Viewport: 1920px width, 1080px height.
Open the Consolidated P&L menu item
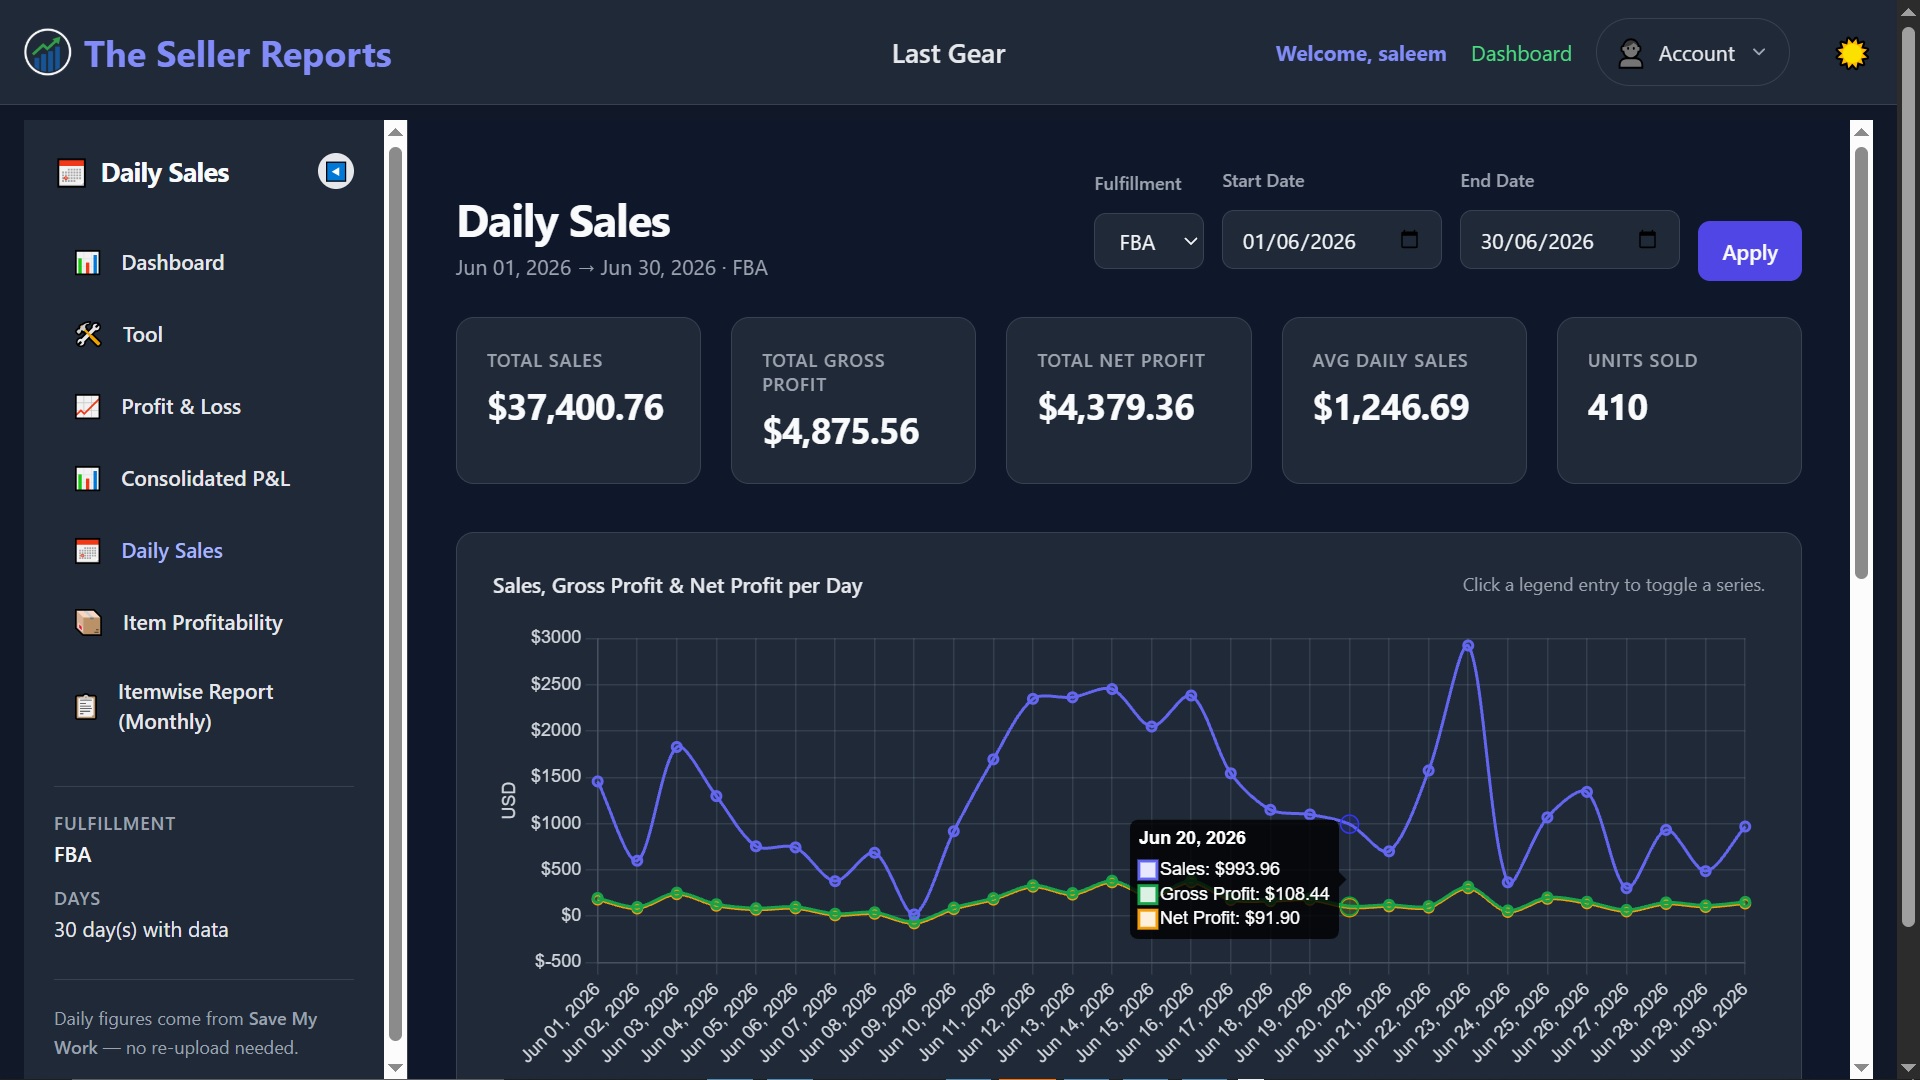(x=204, y=478)
